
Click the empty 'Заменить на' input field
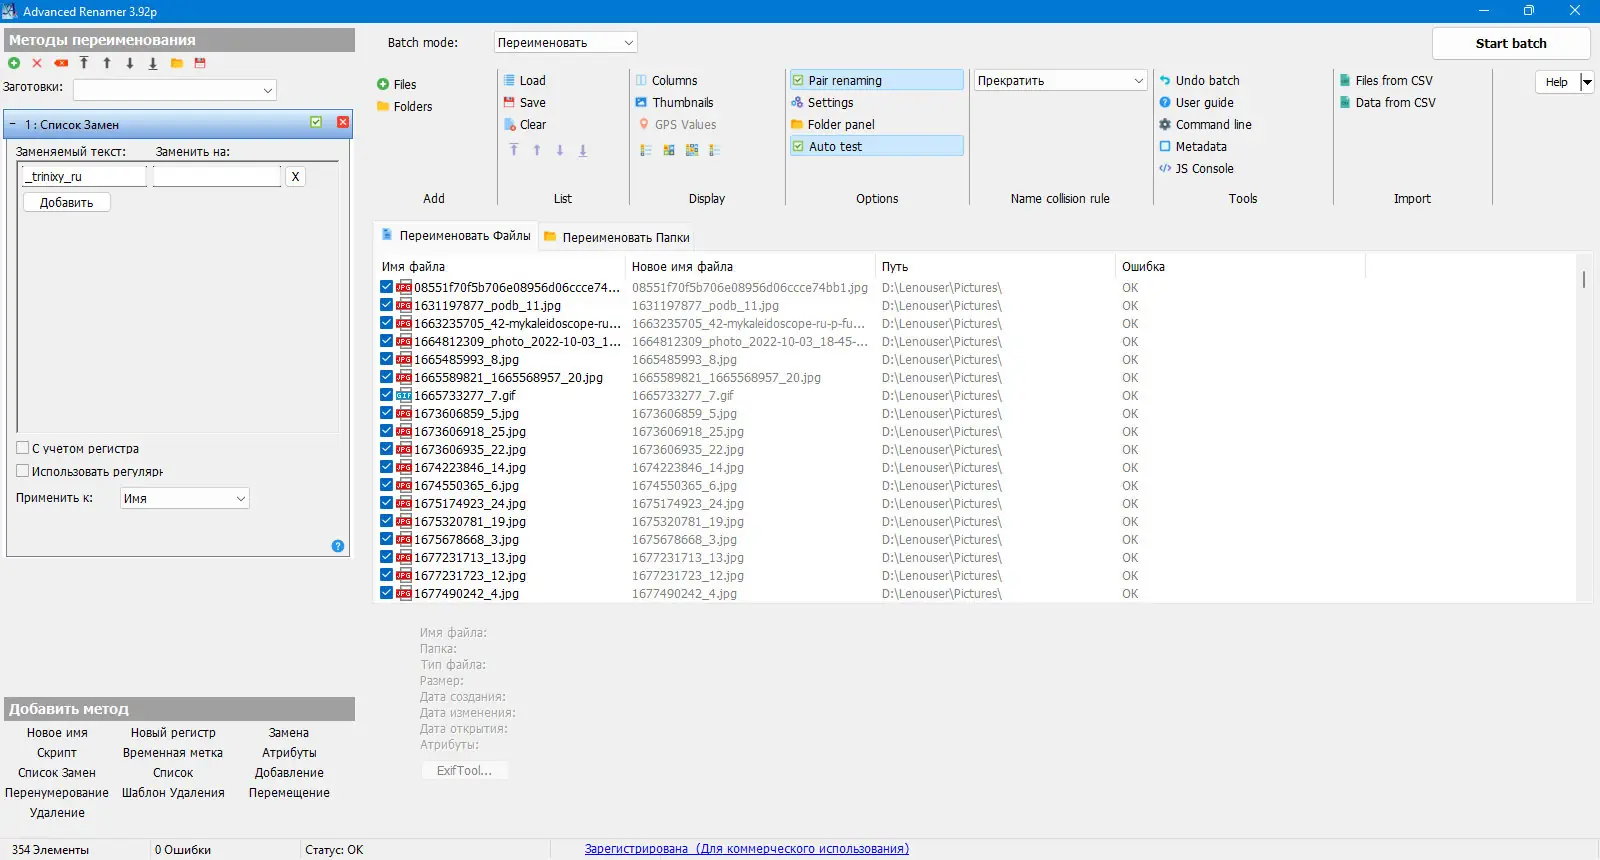[x=217, y=176]
